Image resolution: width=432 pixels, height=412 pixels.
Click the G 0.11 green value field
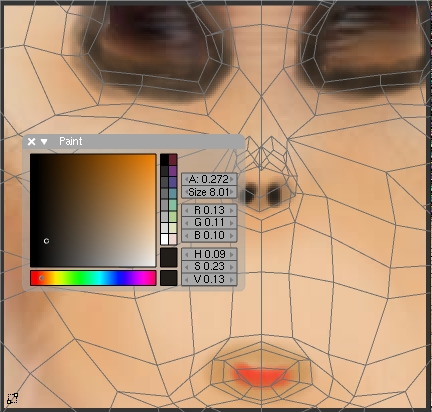209,223
